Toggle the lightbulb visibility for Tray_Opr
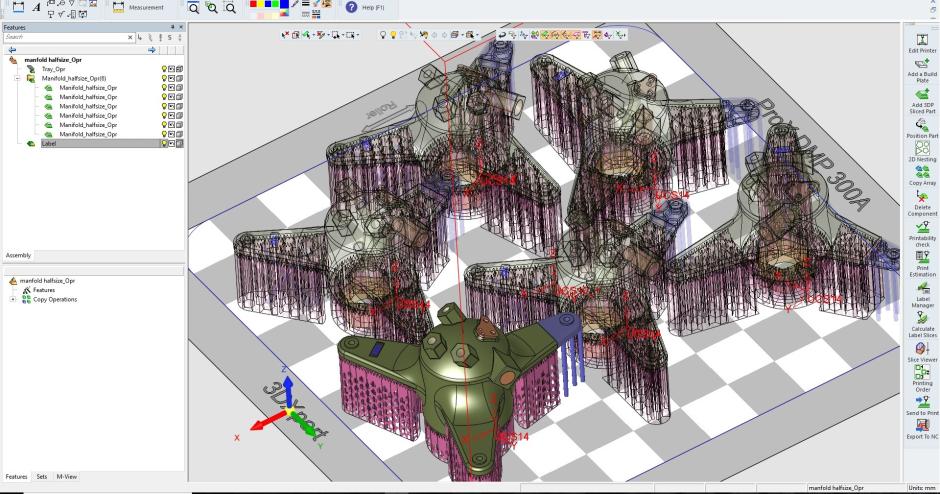The image size is (940, 494). [164, 69]
